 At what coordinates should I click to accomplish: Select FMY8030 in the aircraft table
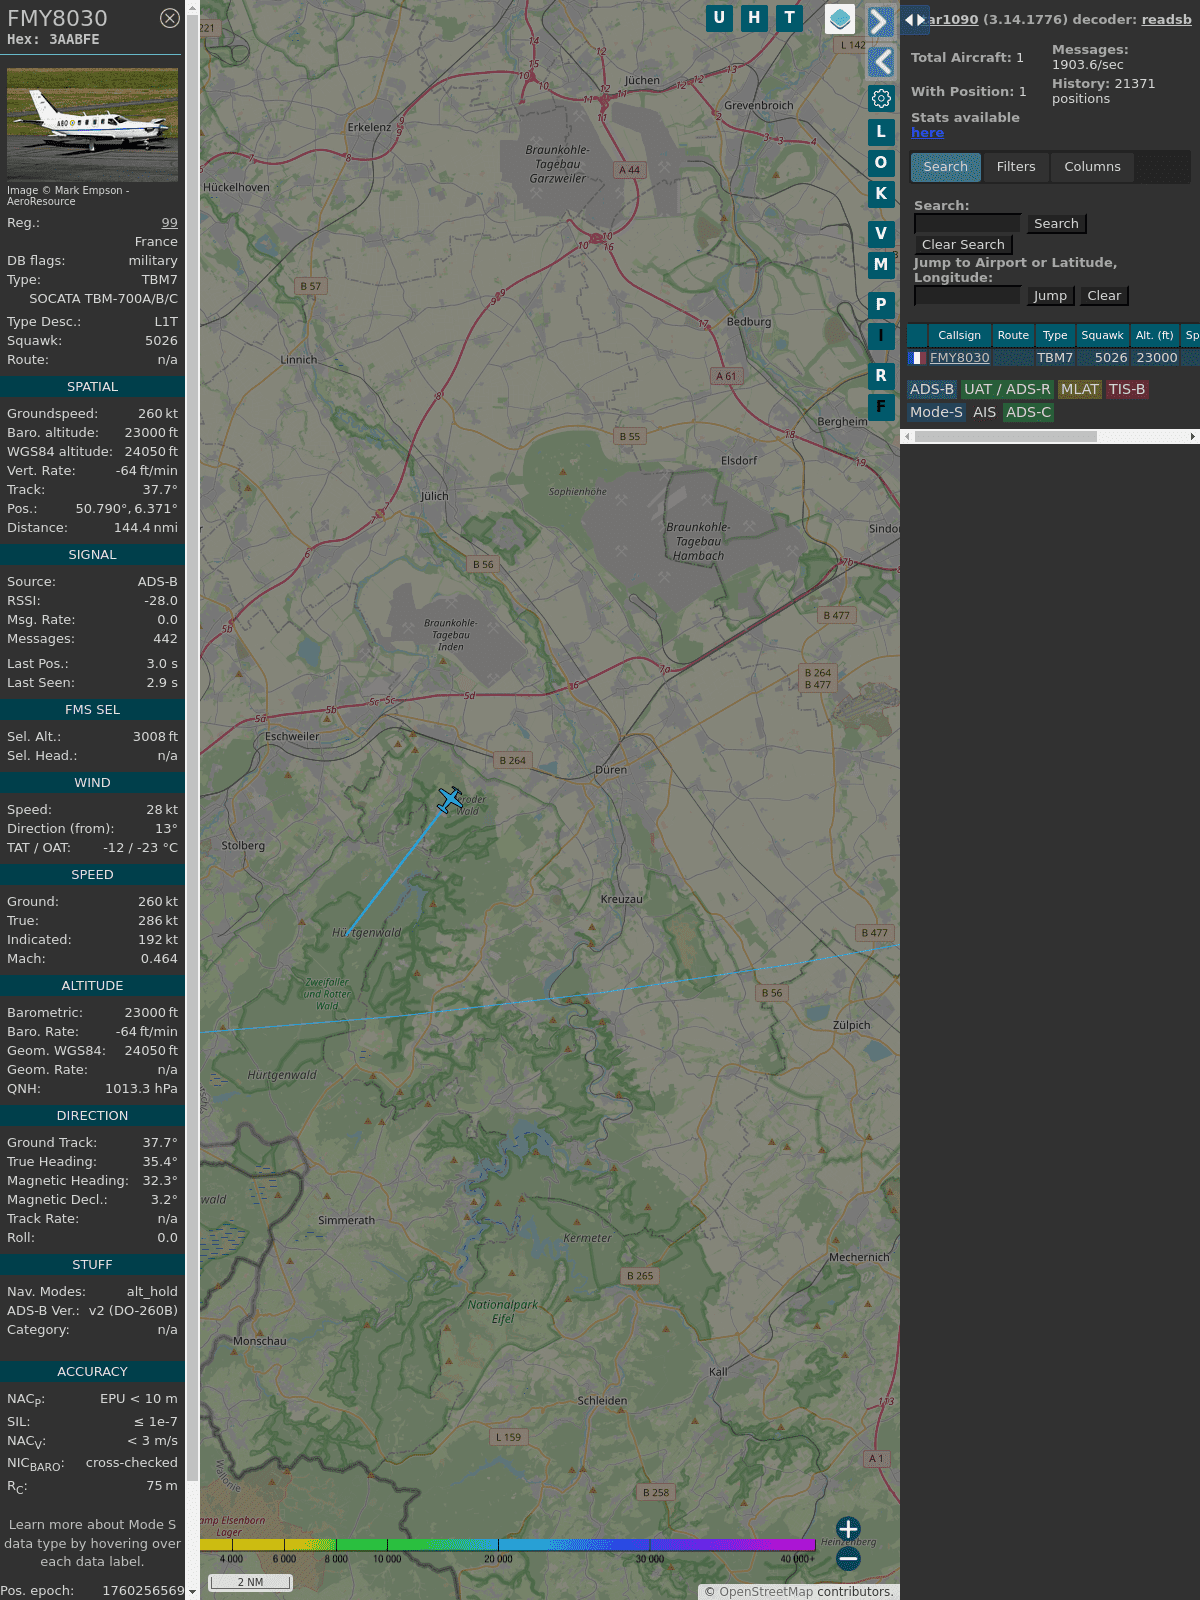pyautogui.click(x=959, y=358)
